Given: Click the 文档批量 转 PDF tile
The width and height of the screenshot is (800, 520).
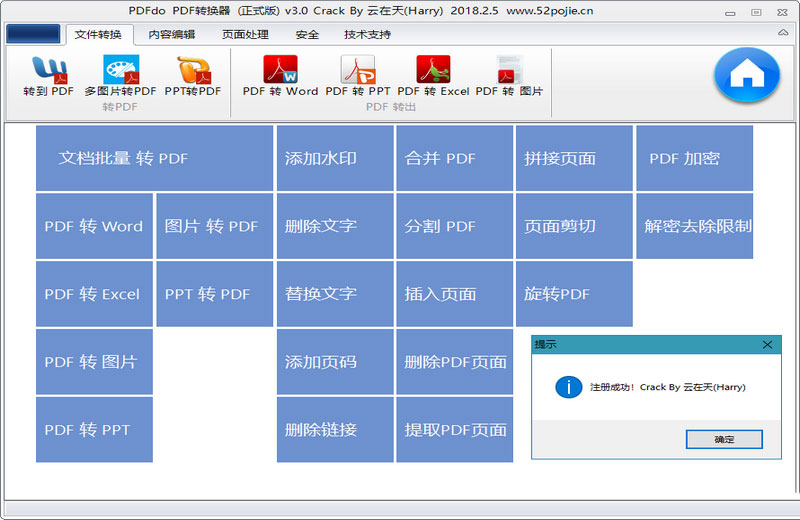Looking at the screenshot, I should pyautogui.click(x=155, y=158).
